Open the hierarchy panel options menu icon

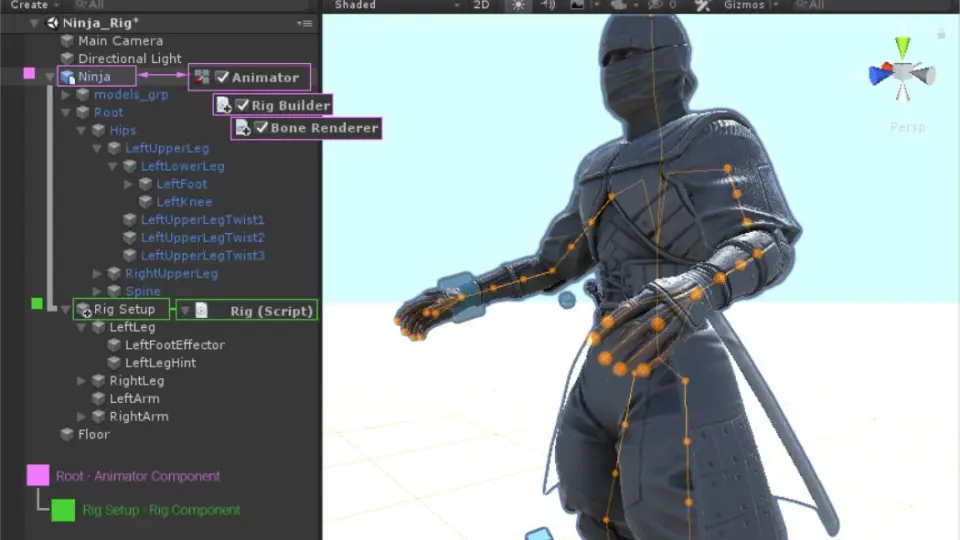click(x=304, y=23)
